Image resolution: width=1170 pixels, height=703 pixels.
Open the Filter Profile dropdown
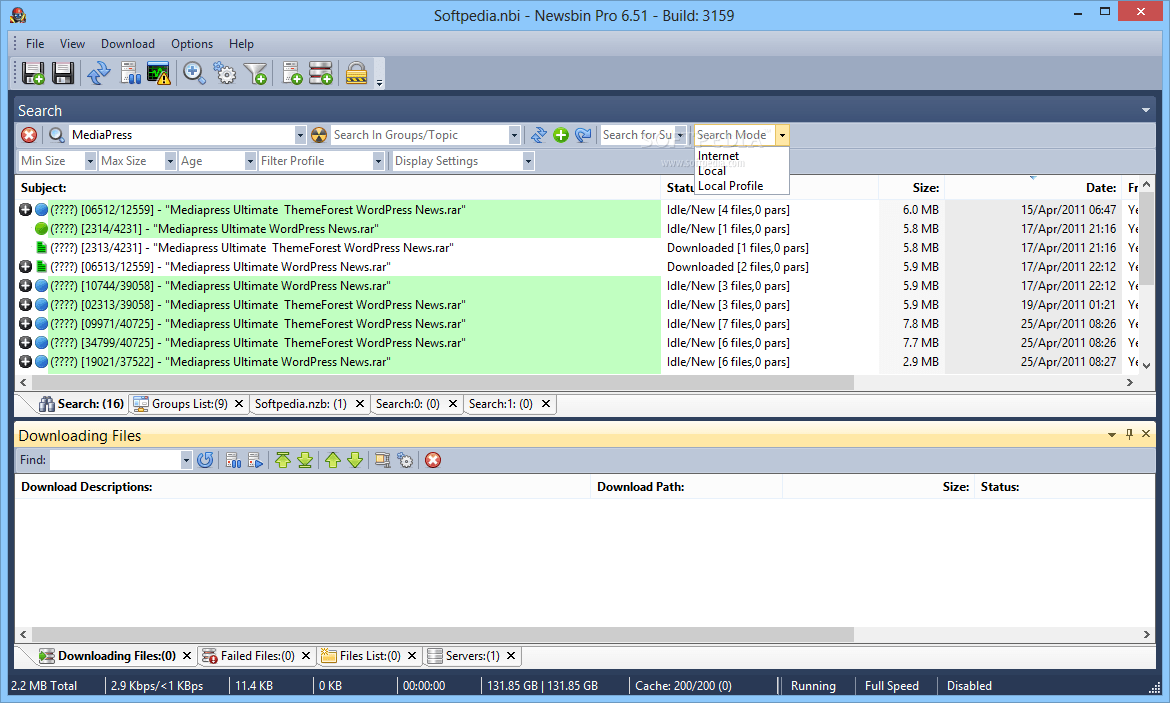[x=377, y=160]
